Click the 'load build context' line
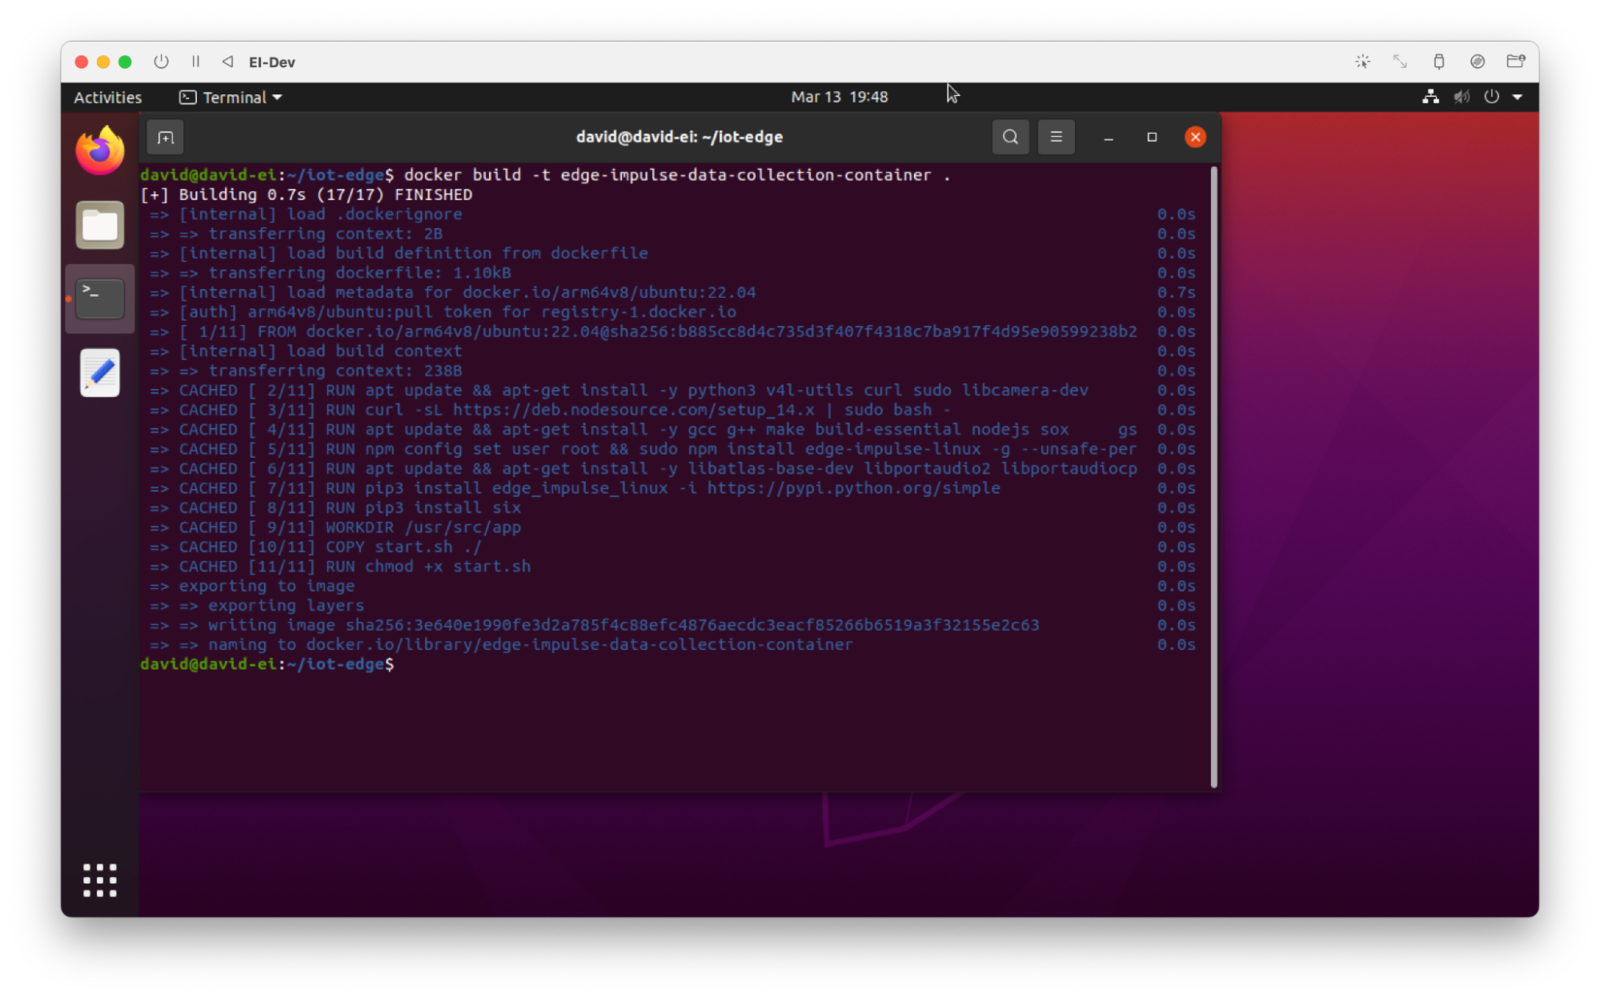The height and width of the screenshot is (998, 1600). pyautogui.click(x=306, y=351)
